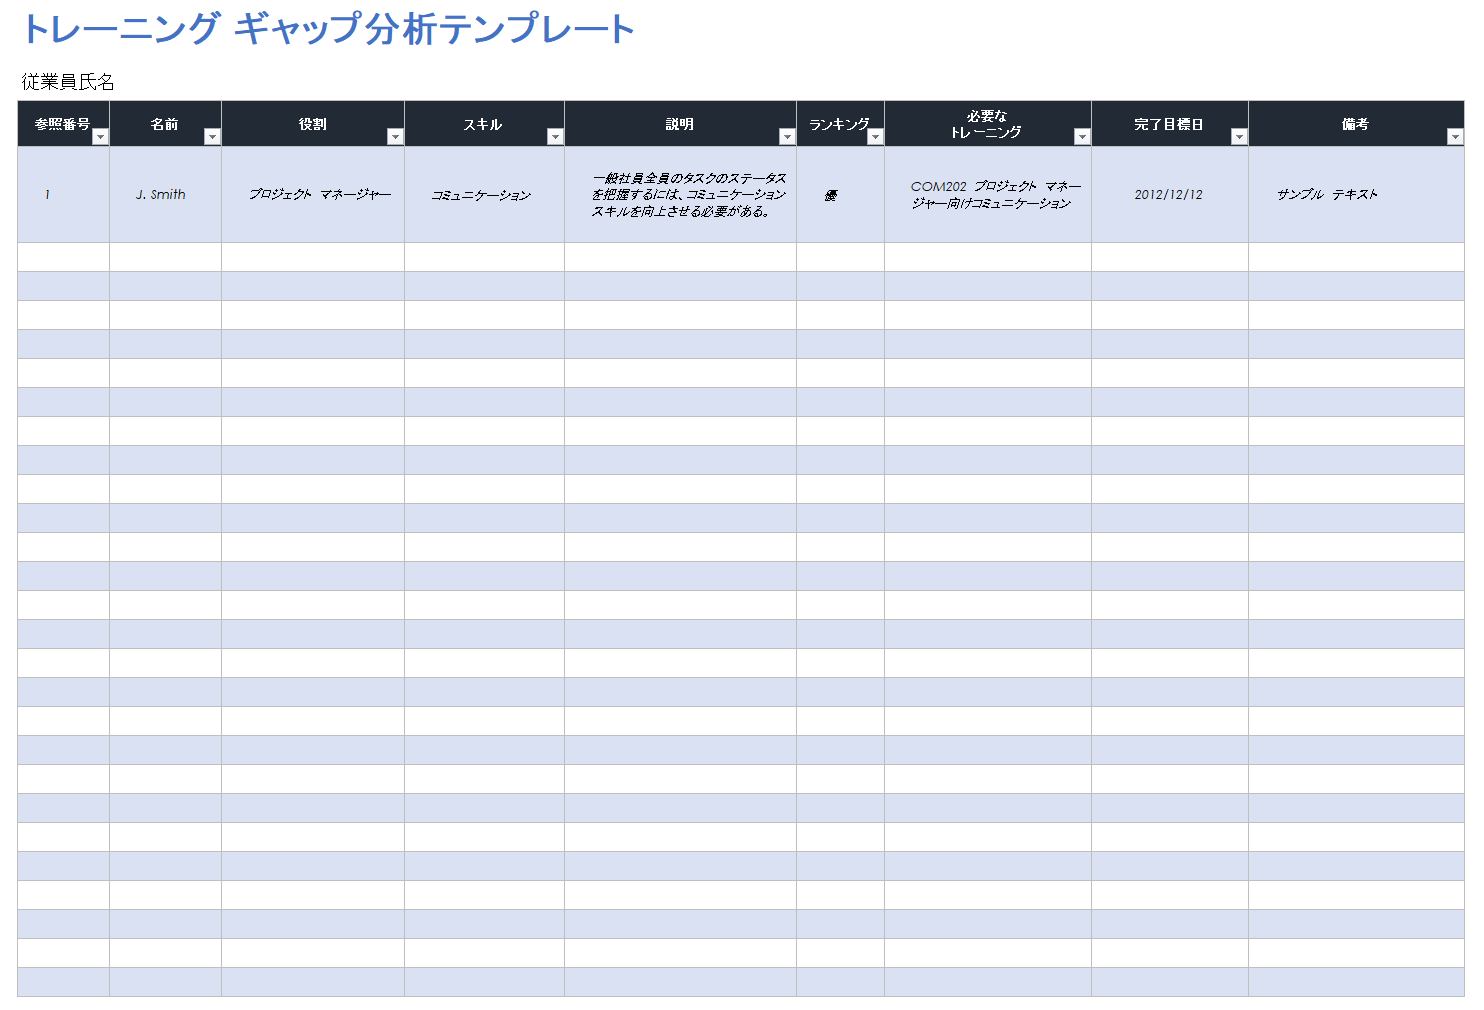The image size is (1484, 1010).
Task: Click the reference number cell containing 1
Action: 63,195
